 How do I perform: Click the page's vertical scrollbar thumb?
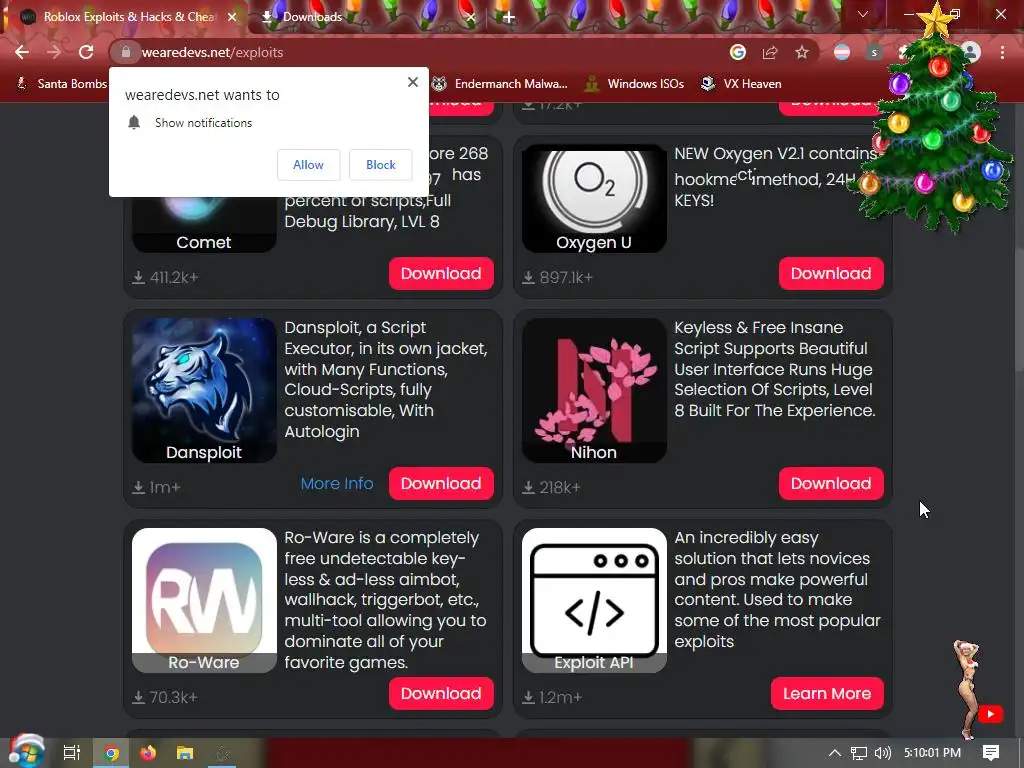tap(1019, 310)
